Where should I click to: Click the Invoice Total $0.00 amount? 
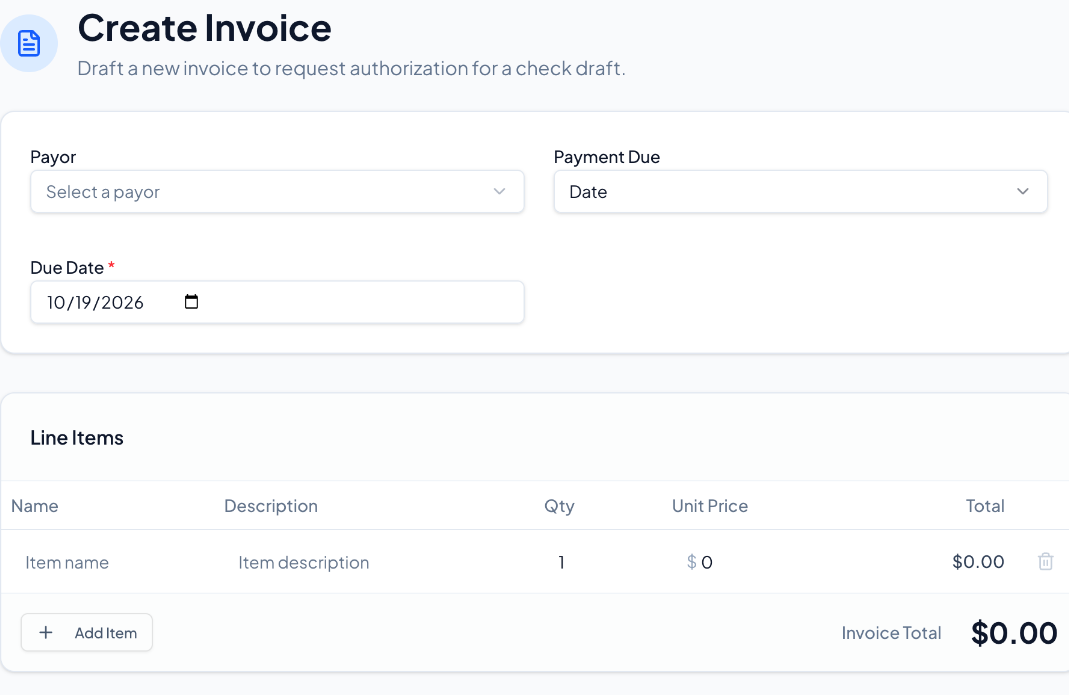[1014, 633]
